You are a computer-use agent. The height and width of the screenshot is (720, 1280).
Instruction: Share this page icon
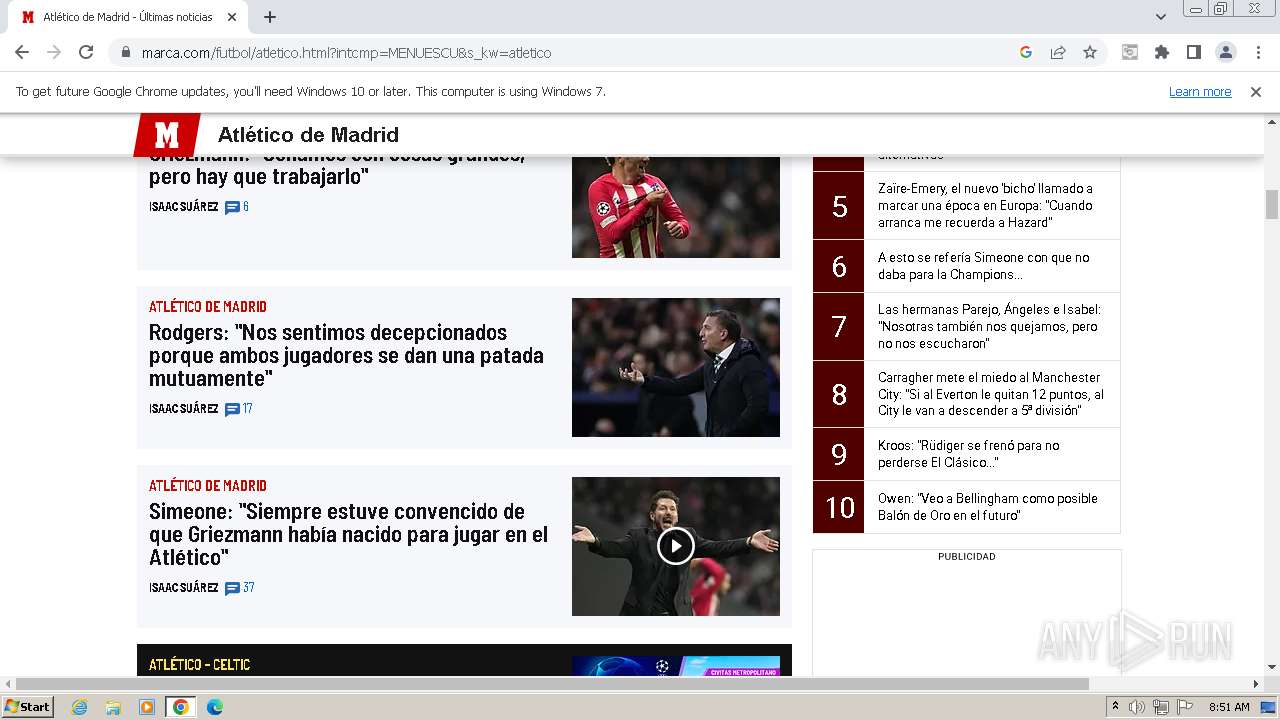pyautogui.click(x=1058, y=52)
